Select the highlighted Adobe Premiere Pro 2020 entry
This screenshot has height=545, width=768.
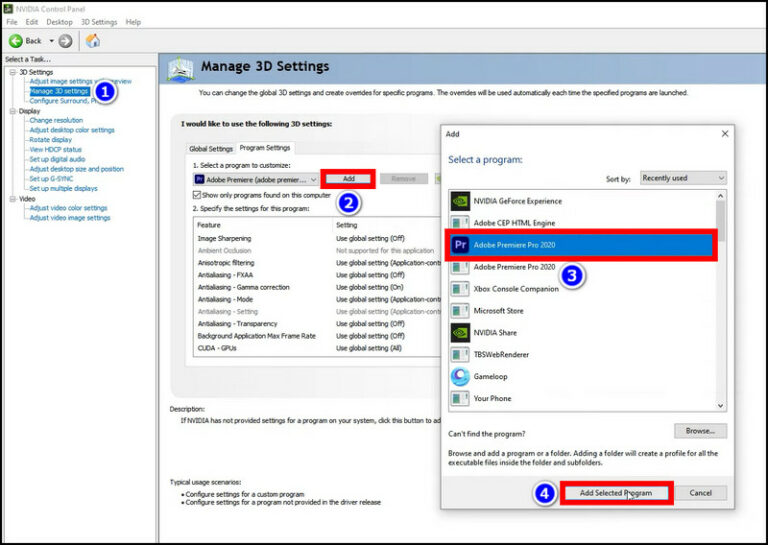point(580,245)
